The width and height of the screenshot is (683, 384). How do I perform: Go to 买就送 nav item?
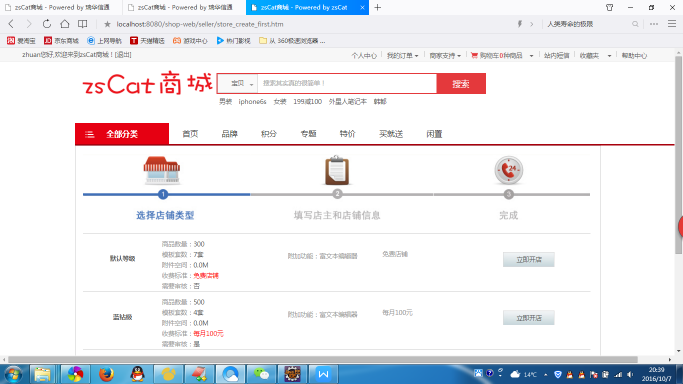click(x=391, y=134)
